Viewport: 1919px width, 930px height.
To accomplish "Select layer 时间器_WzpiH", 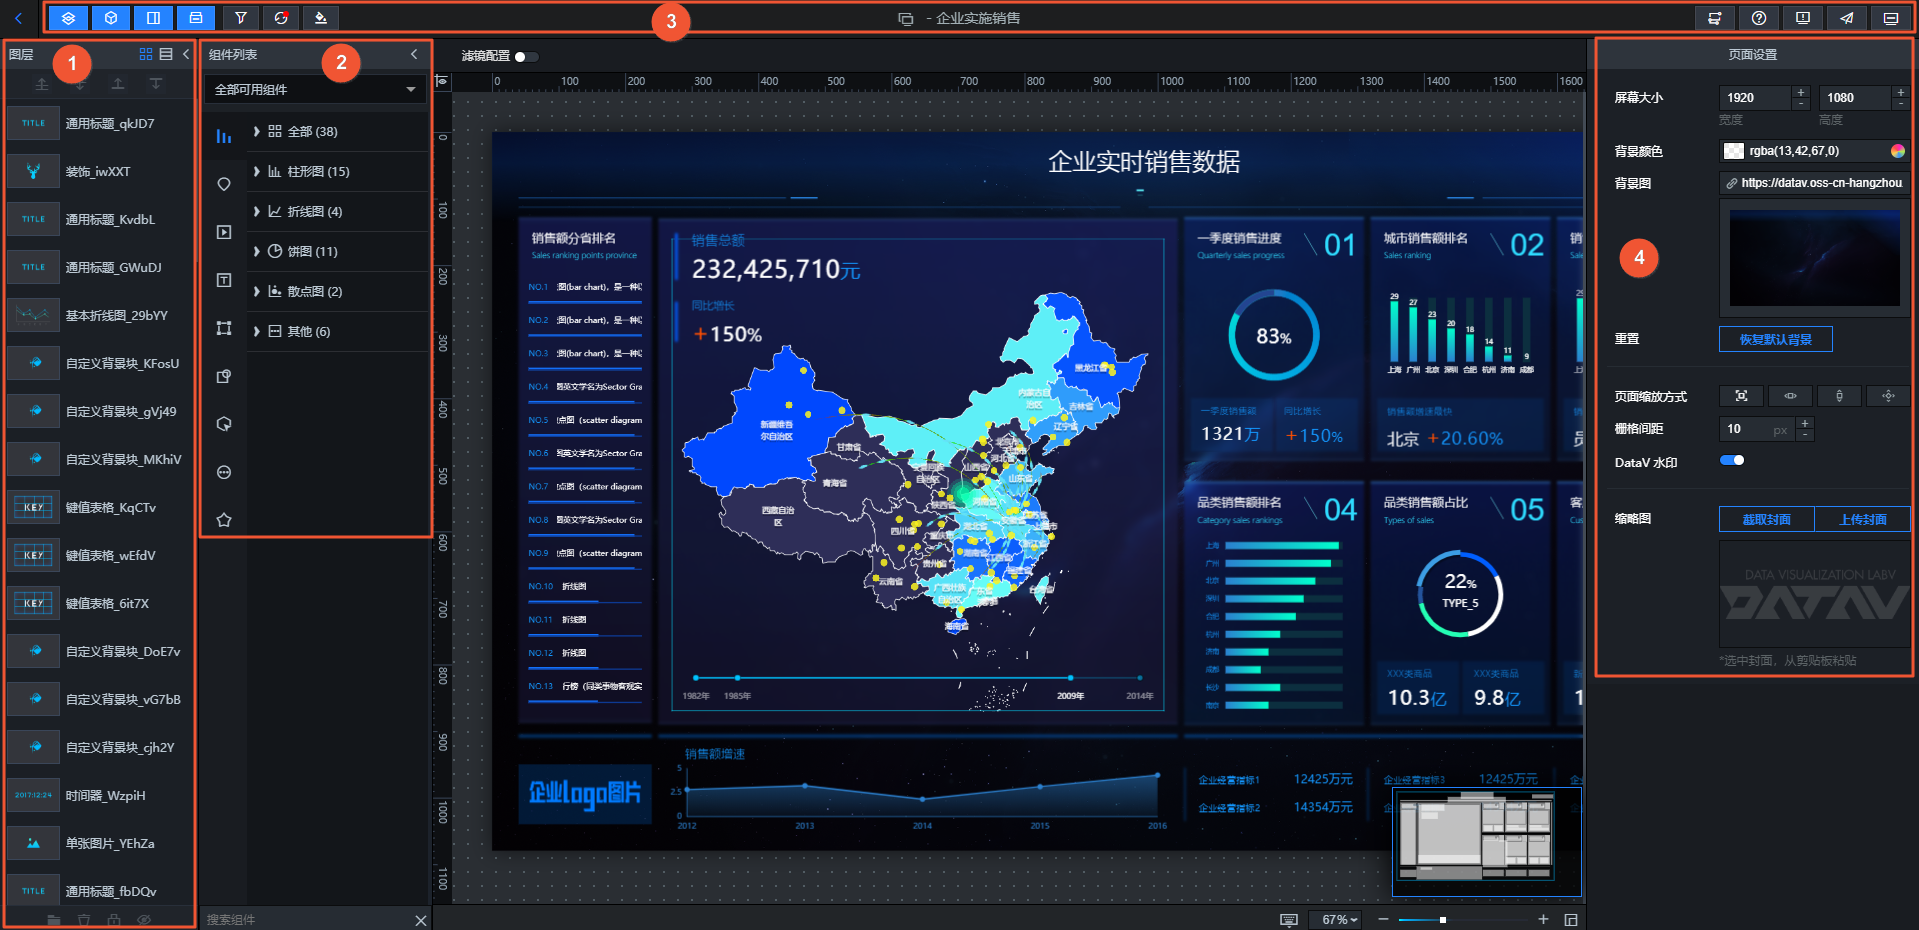I will [98, 795].
